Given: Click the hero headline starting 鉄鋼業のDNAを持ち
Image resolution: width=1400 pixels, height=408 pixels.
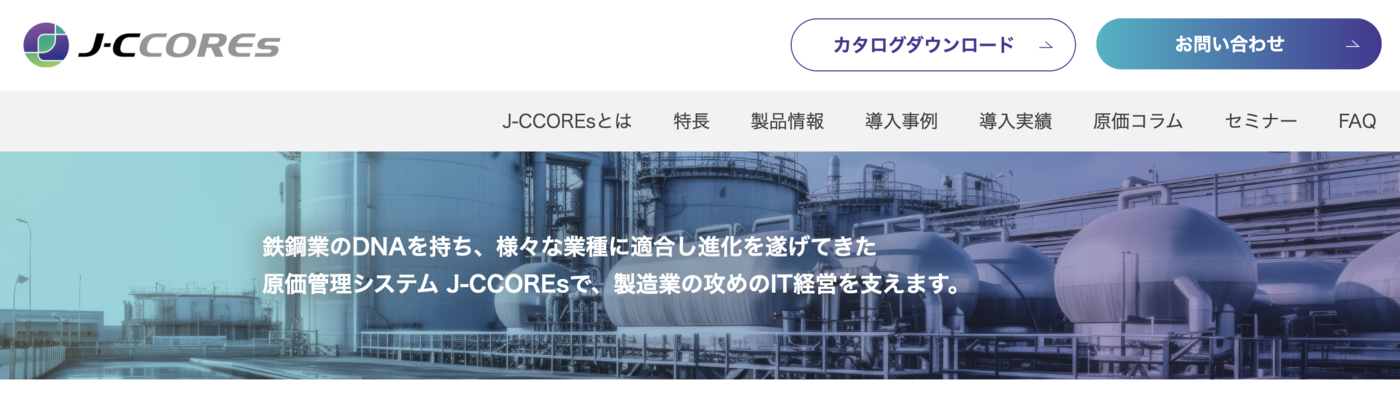Looking at the screenshot, I should tap(569, 246).
